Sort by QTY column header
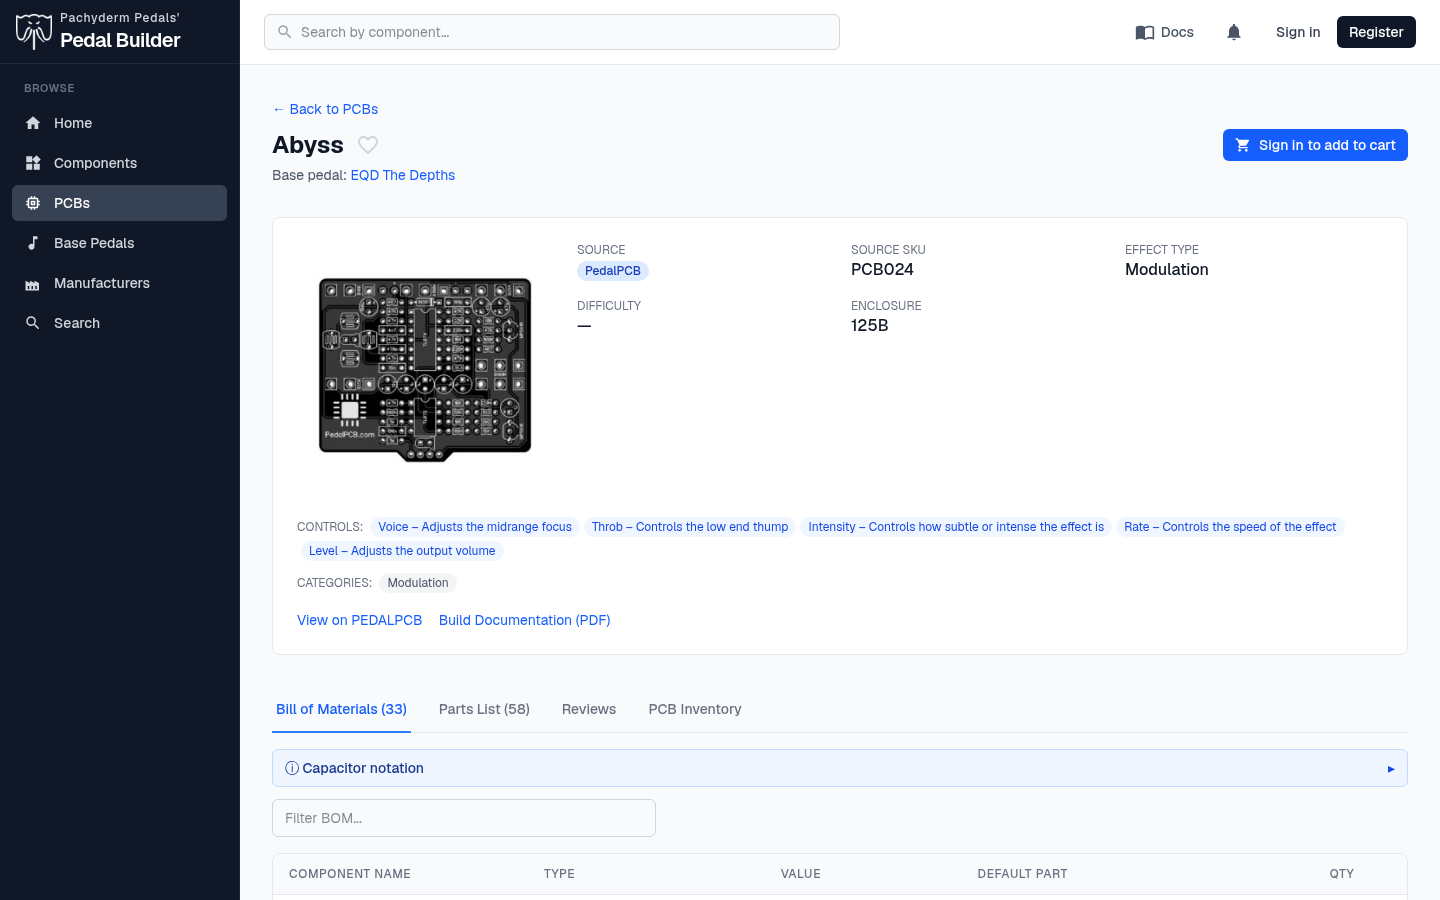1440x900 pixels. coord(1342,874)
